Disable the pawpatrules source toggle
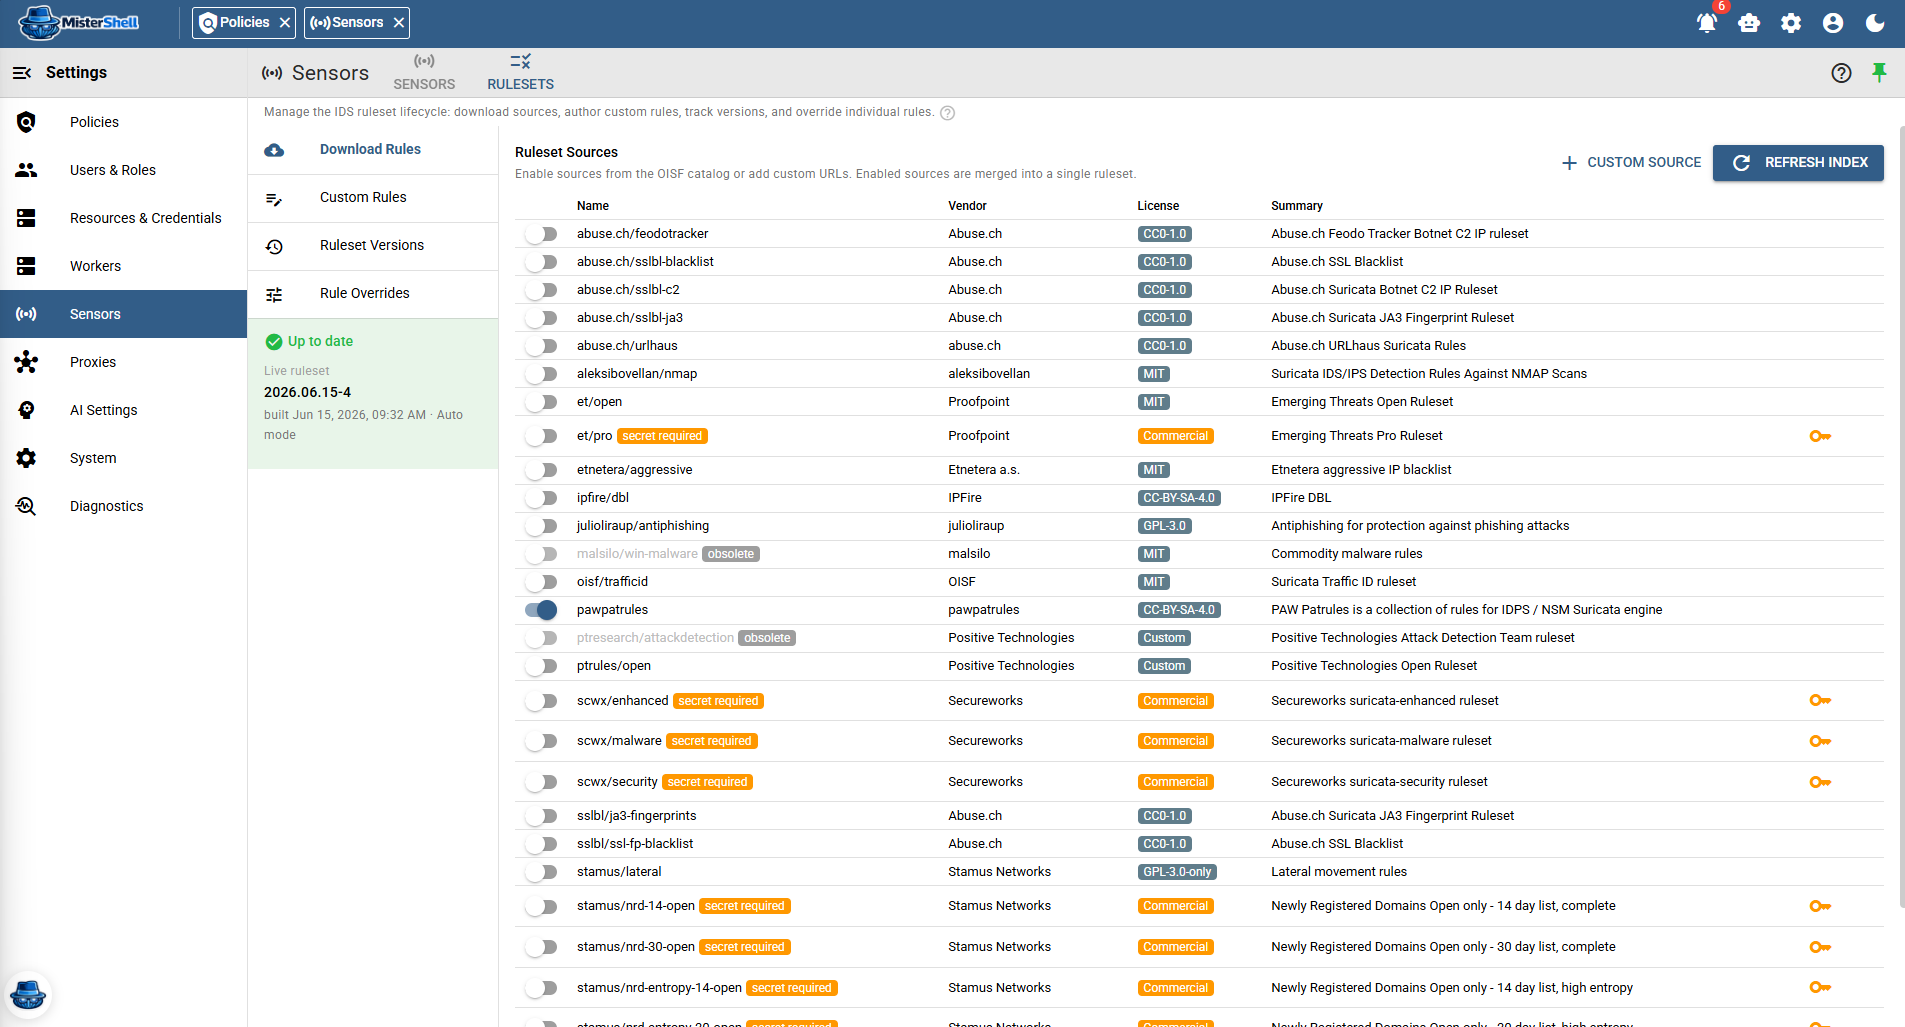 click(x=541, y=610)
